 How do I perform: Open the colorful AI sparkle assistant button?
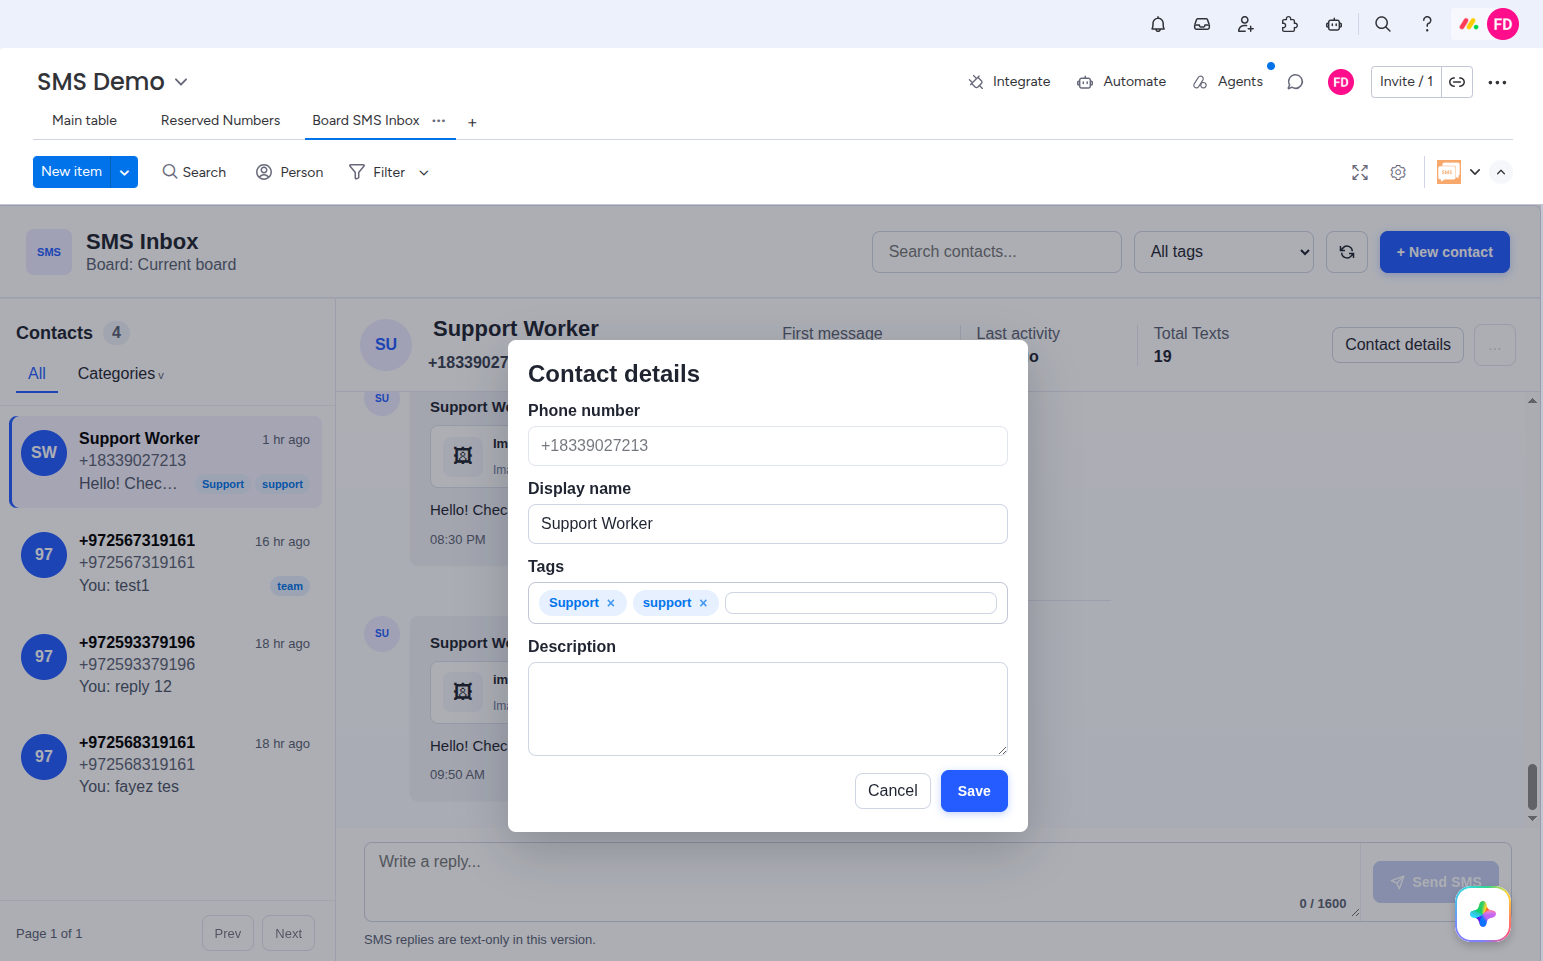point(1483,914)
